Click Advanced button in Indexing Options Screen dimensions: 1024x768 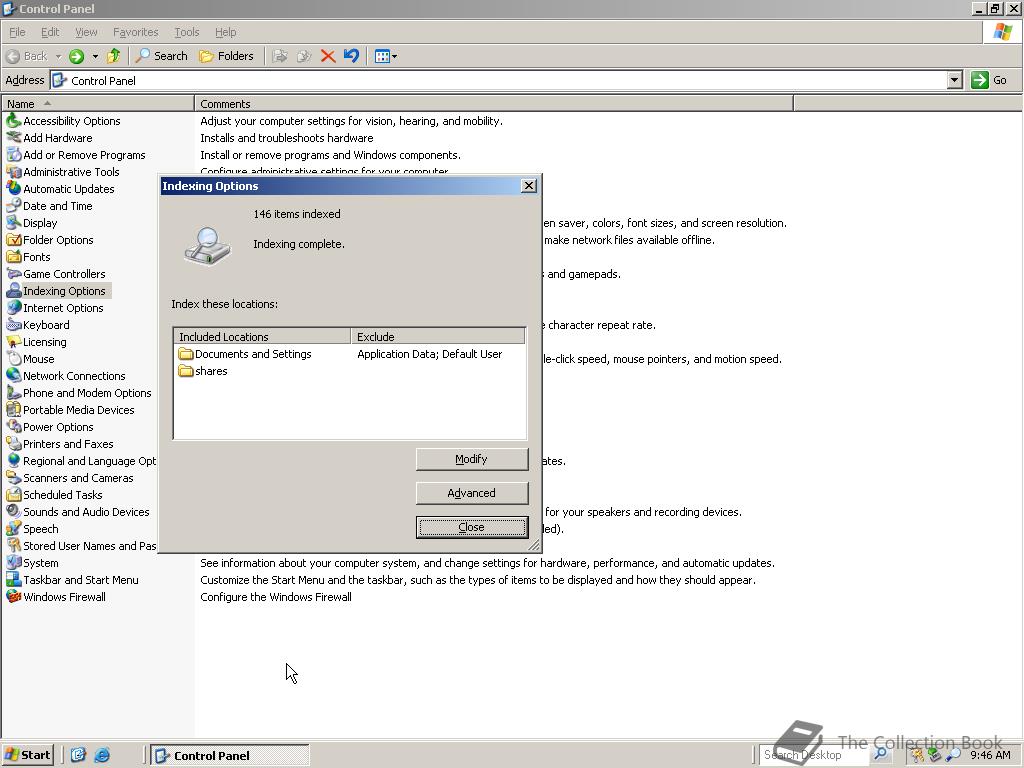(x=472, y=493)
